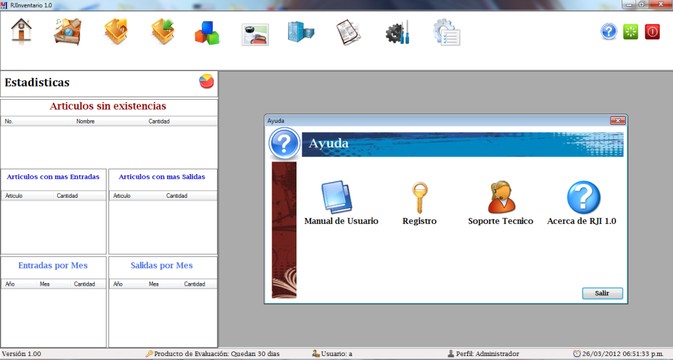Image resolution: width=673 pixels, height=360 pixels.
Task: Click Producto de Evaluación status text
Action: (x=217, y=354)
